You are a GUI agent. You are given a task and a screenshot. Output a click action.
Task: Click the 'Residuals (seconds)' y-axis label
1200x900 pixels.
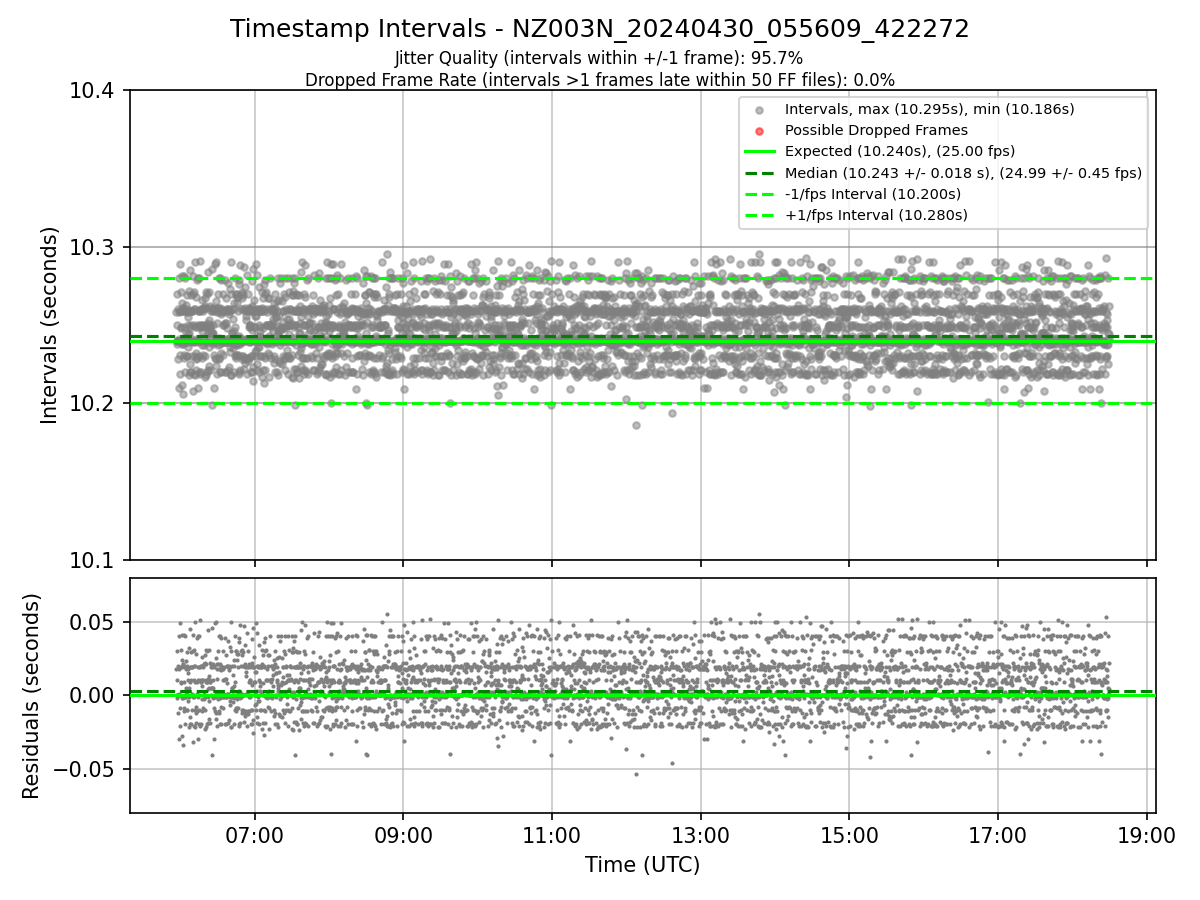32,696
